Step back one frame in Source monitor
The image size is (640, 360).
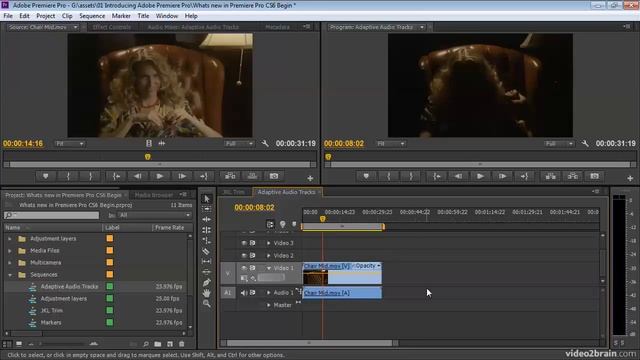click(x=138, y=176)
